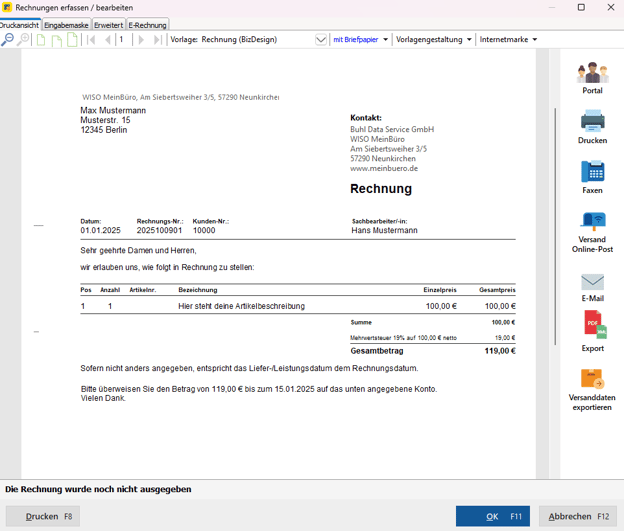Click the preview vertical scrollbar
The height and width of the screenshot is (531, 624).
pos(555,226)
